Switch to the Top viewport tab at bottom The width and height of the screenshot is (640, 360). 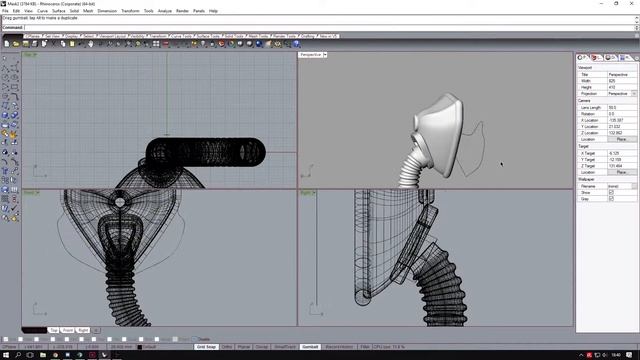tap(53, 330)
